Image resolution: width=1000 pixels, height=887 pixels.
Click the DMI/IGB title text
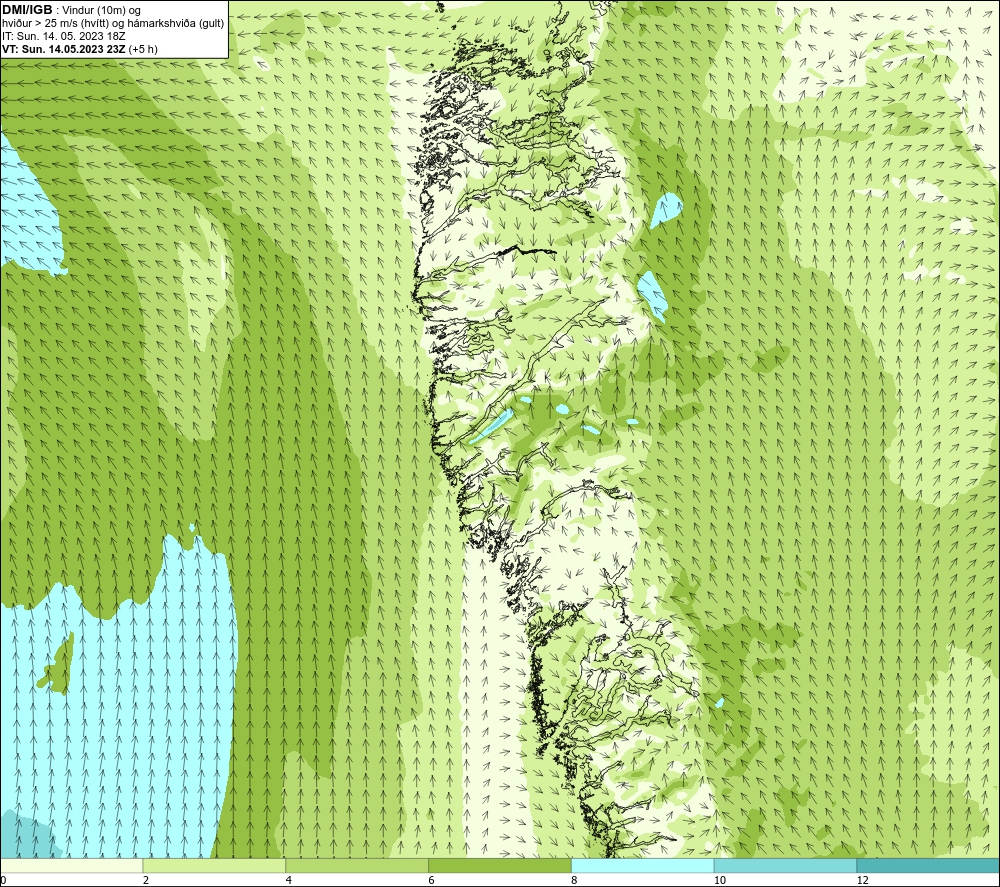pos(27,10)
